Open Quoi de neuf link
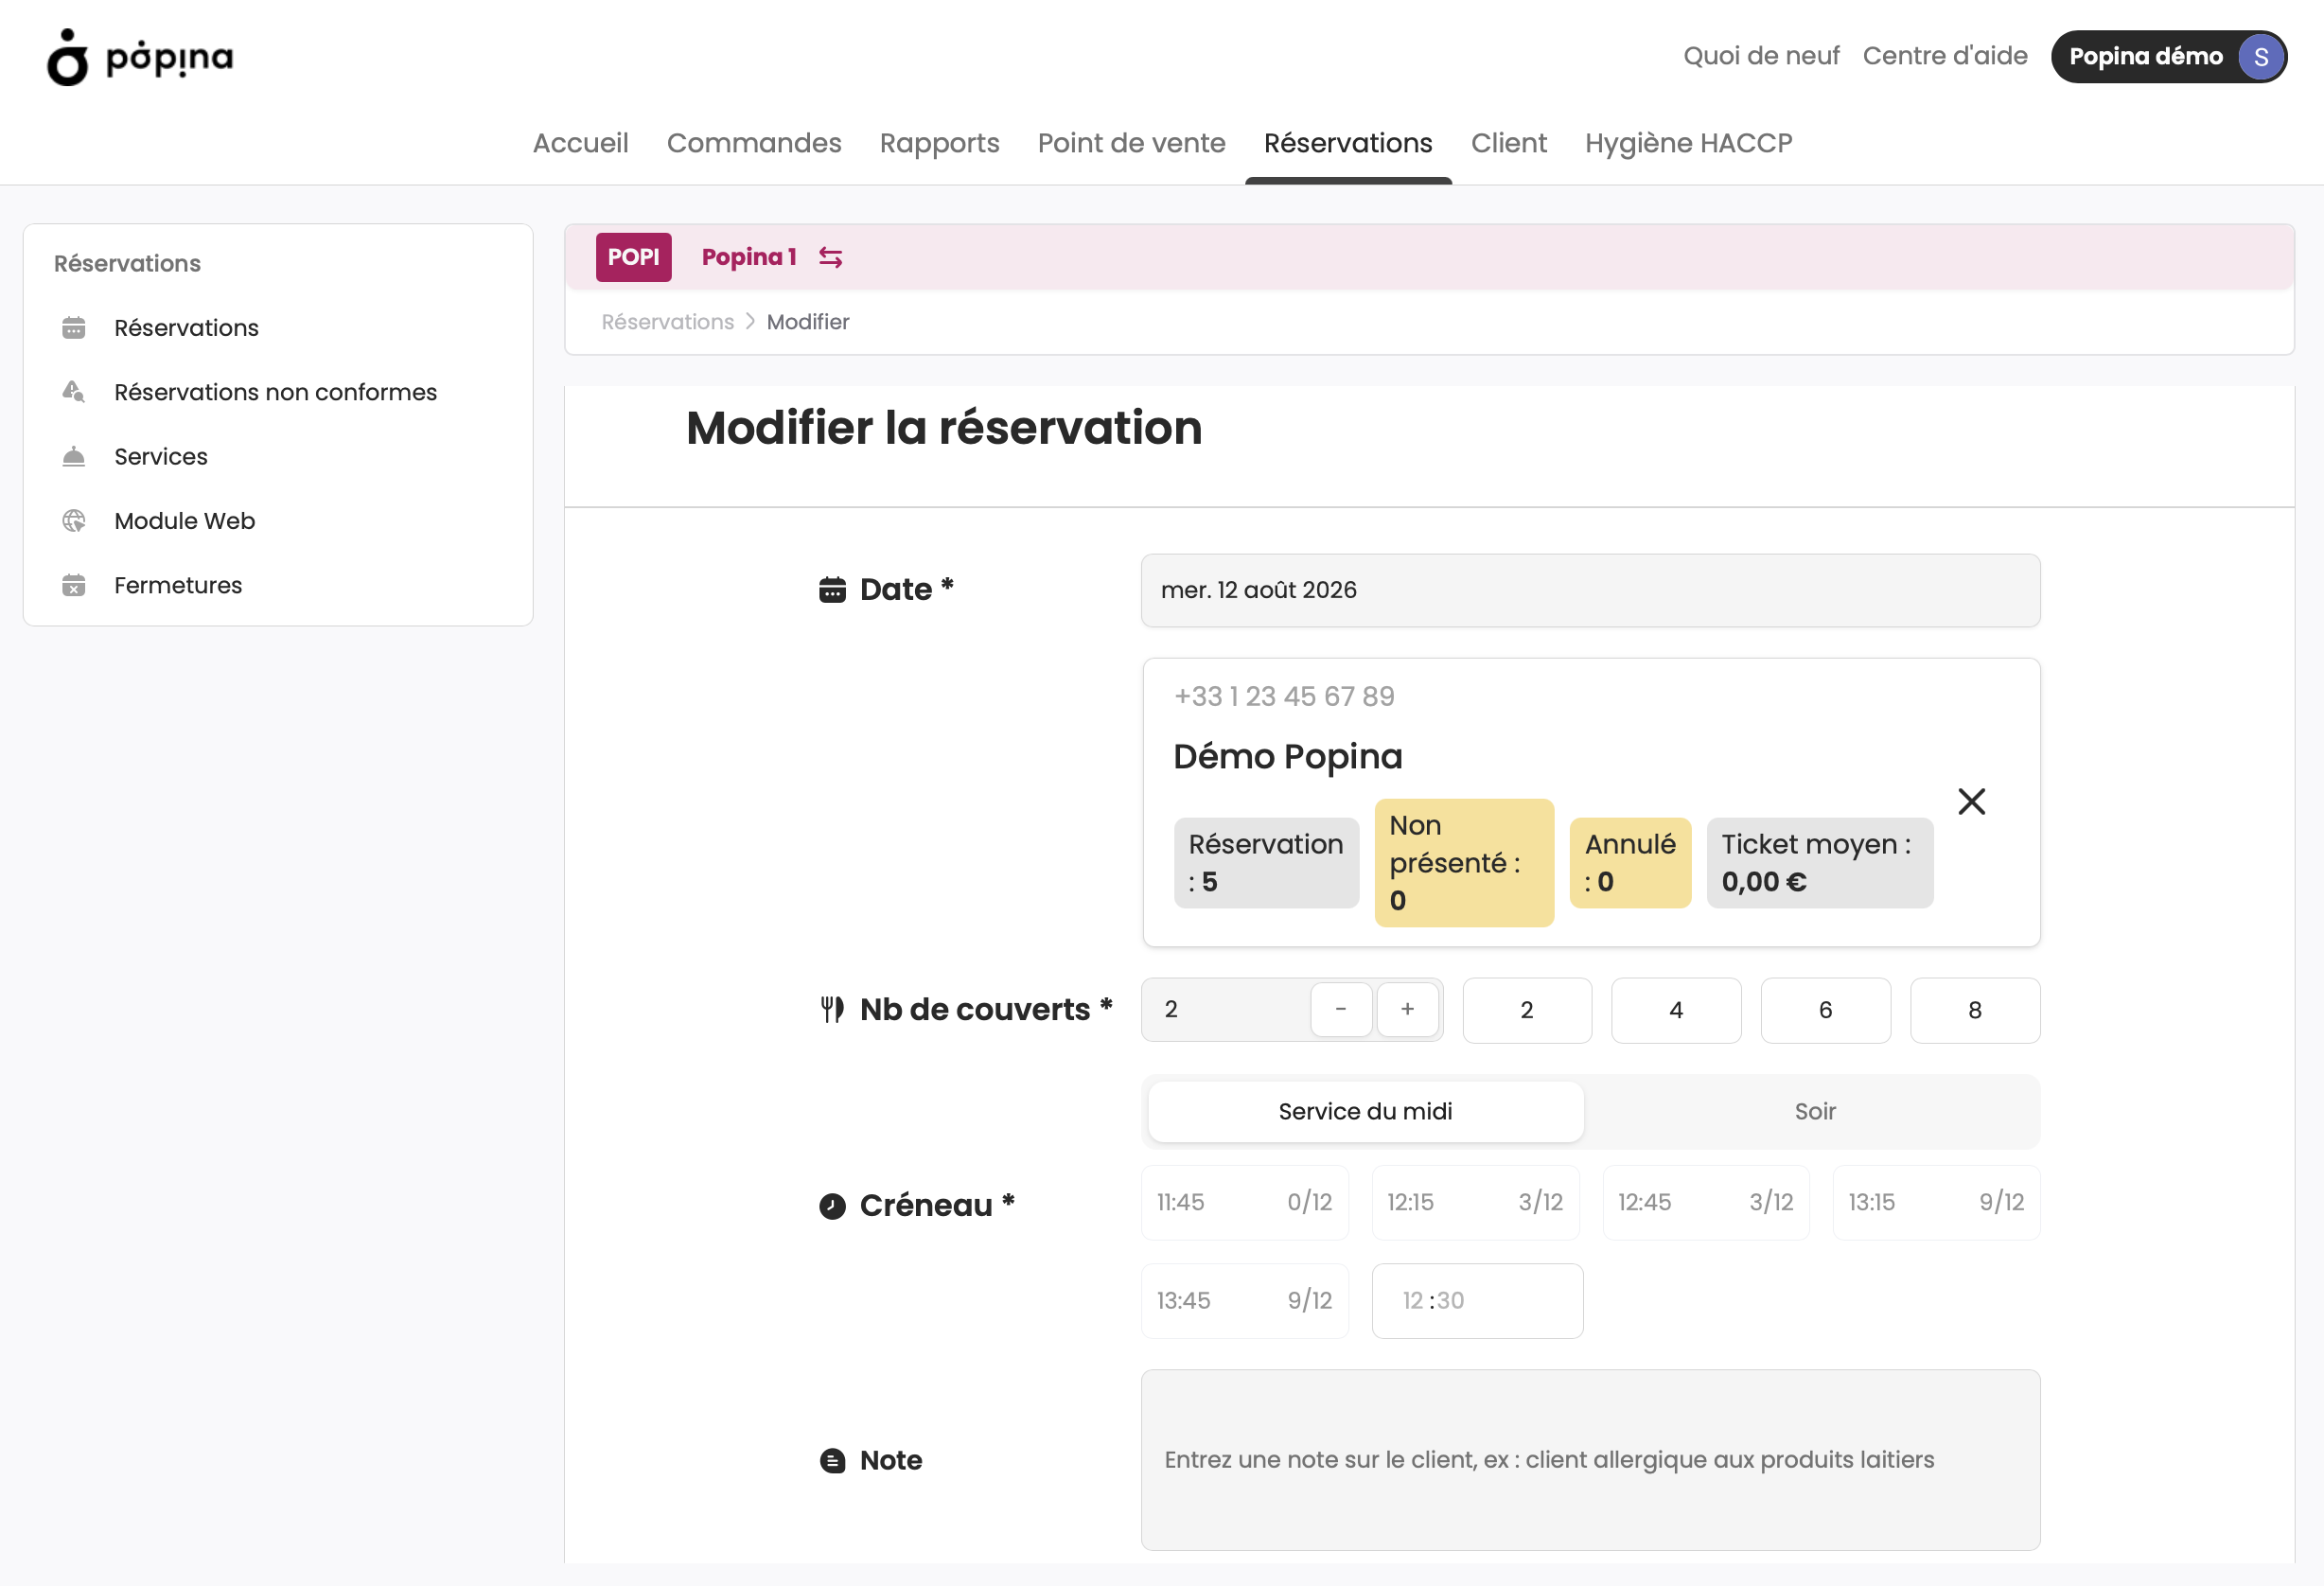The height and width of the screenshot is (1586, 2324). tap(1761, 56)
